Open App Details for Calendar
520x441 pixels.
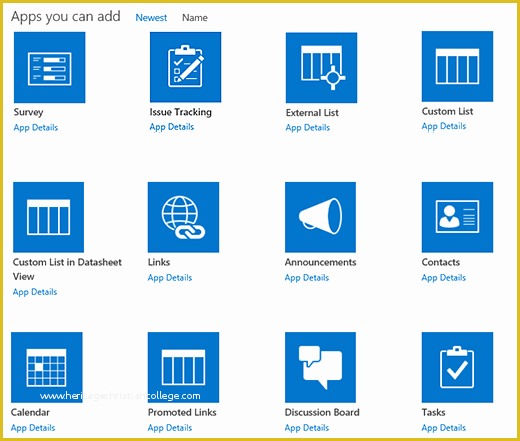[33, 428]
